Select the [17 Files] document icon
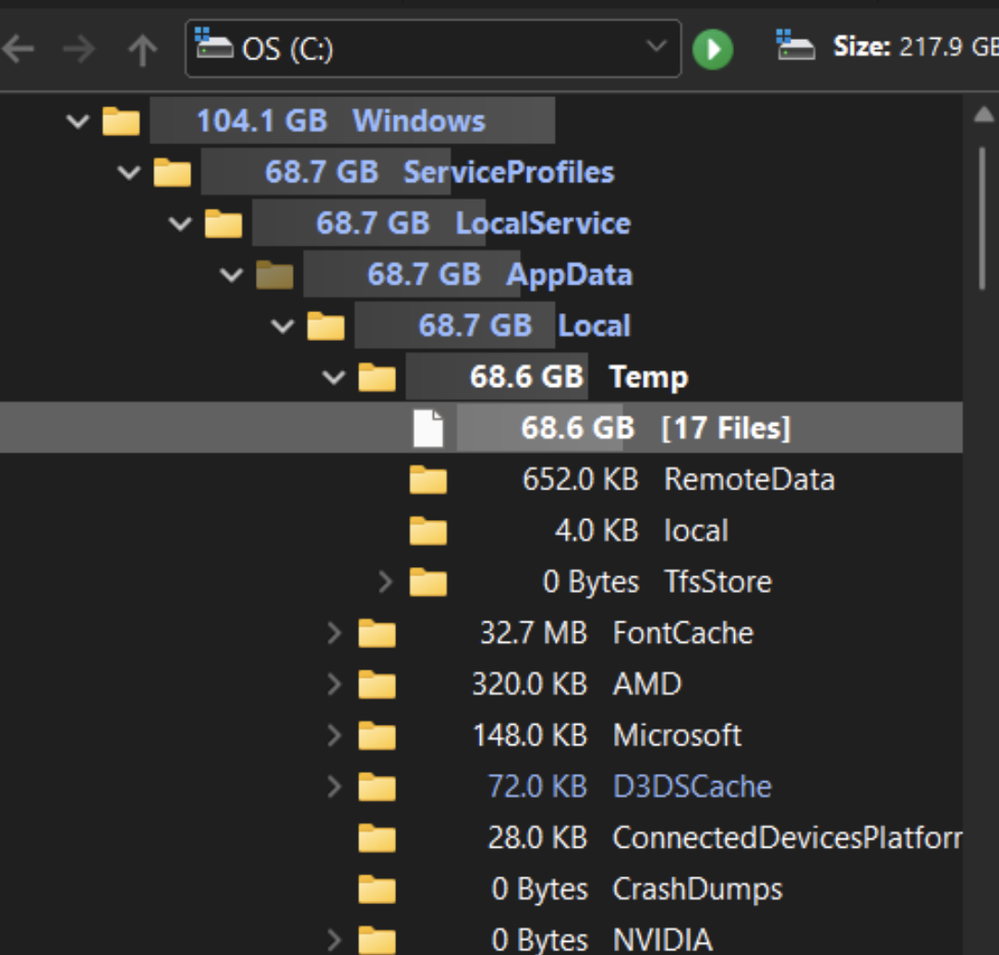This screenshot has height=955, width=999. click(x=428, y=427)
